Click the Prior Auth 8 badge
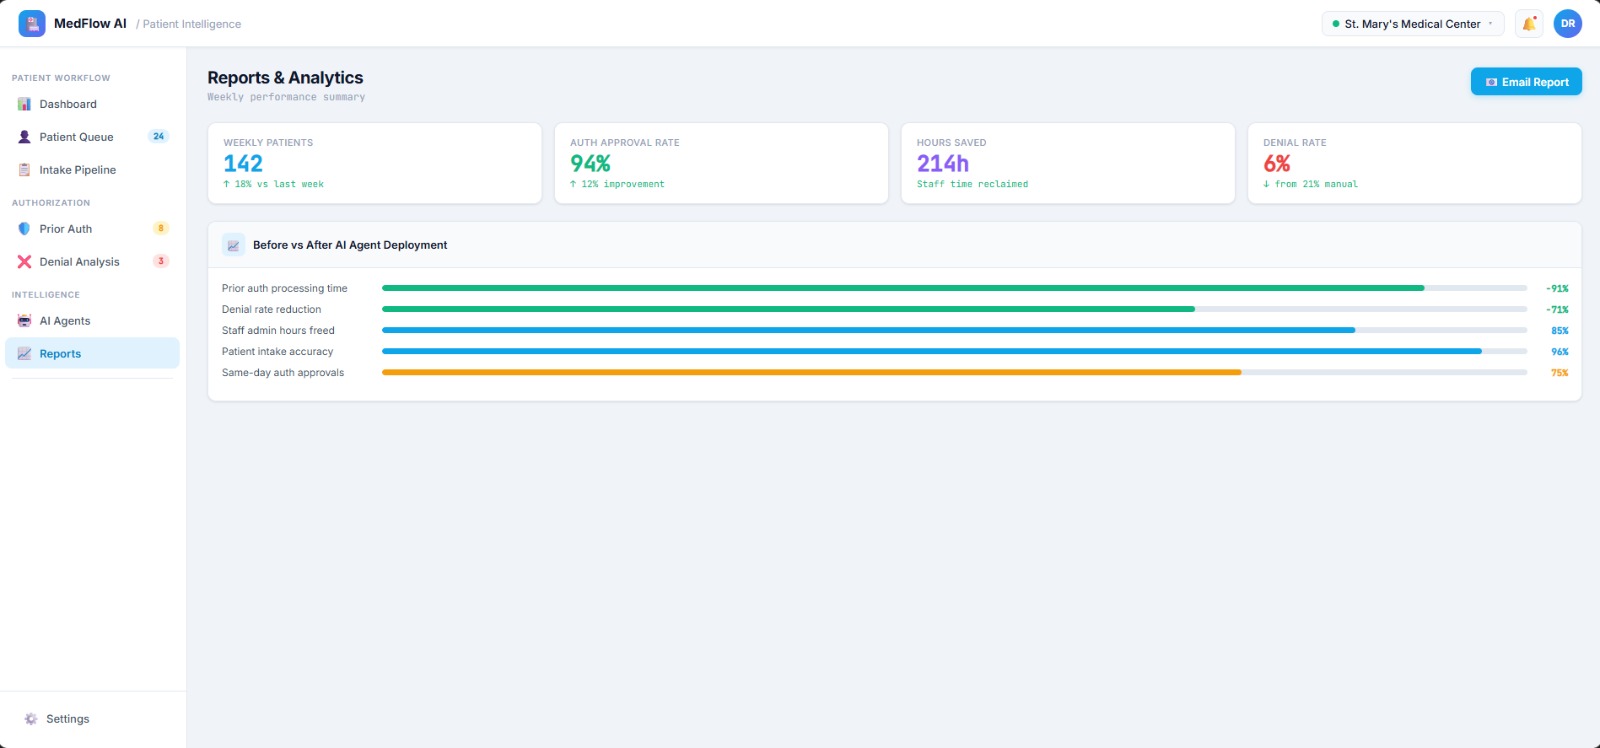The width and height of the screenshot is (1600, 748). tap(161, 228)
